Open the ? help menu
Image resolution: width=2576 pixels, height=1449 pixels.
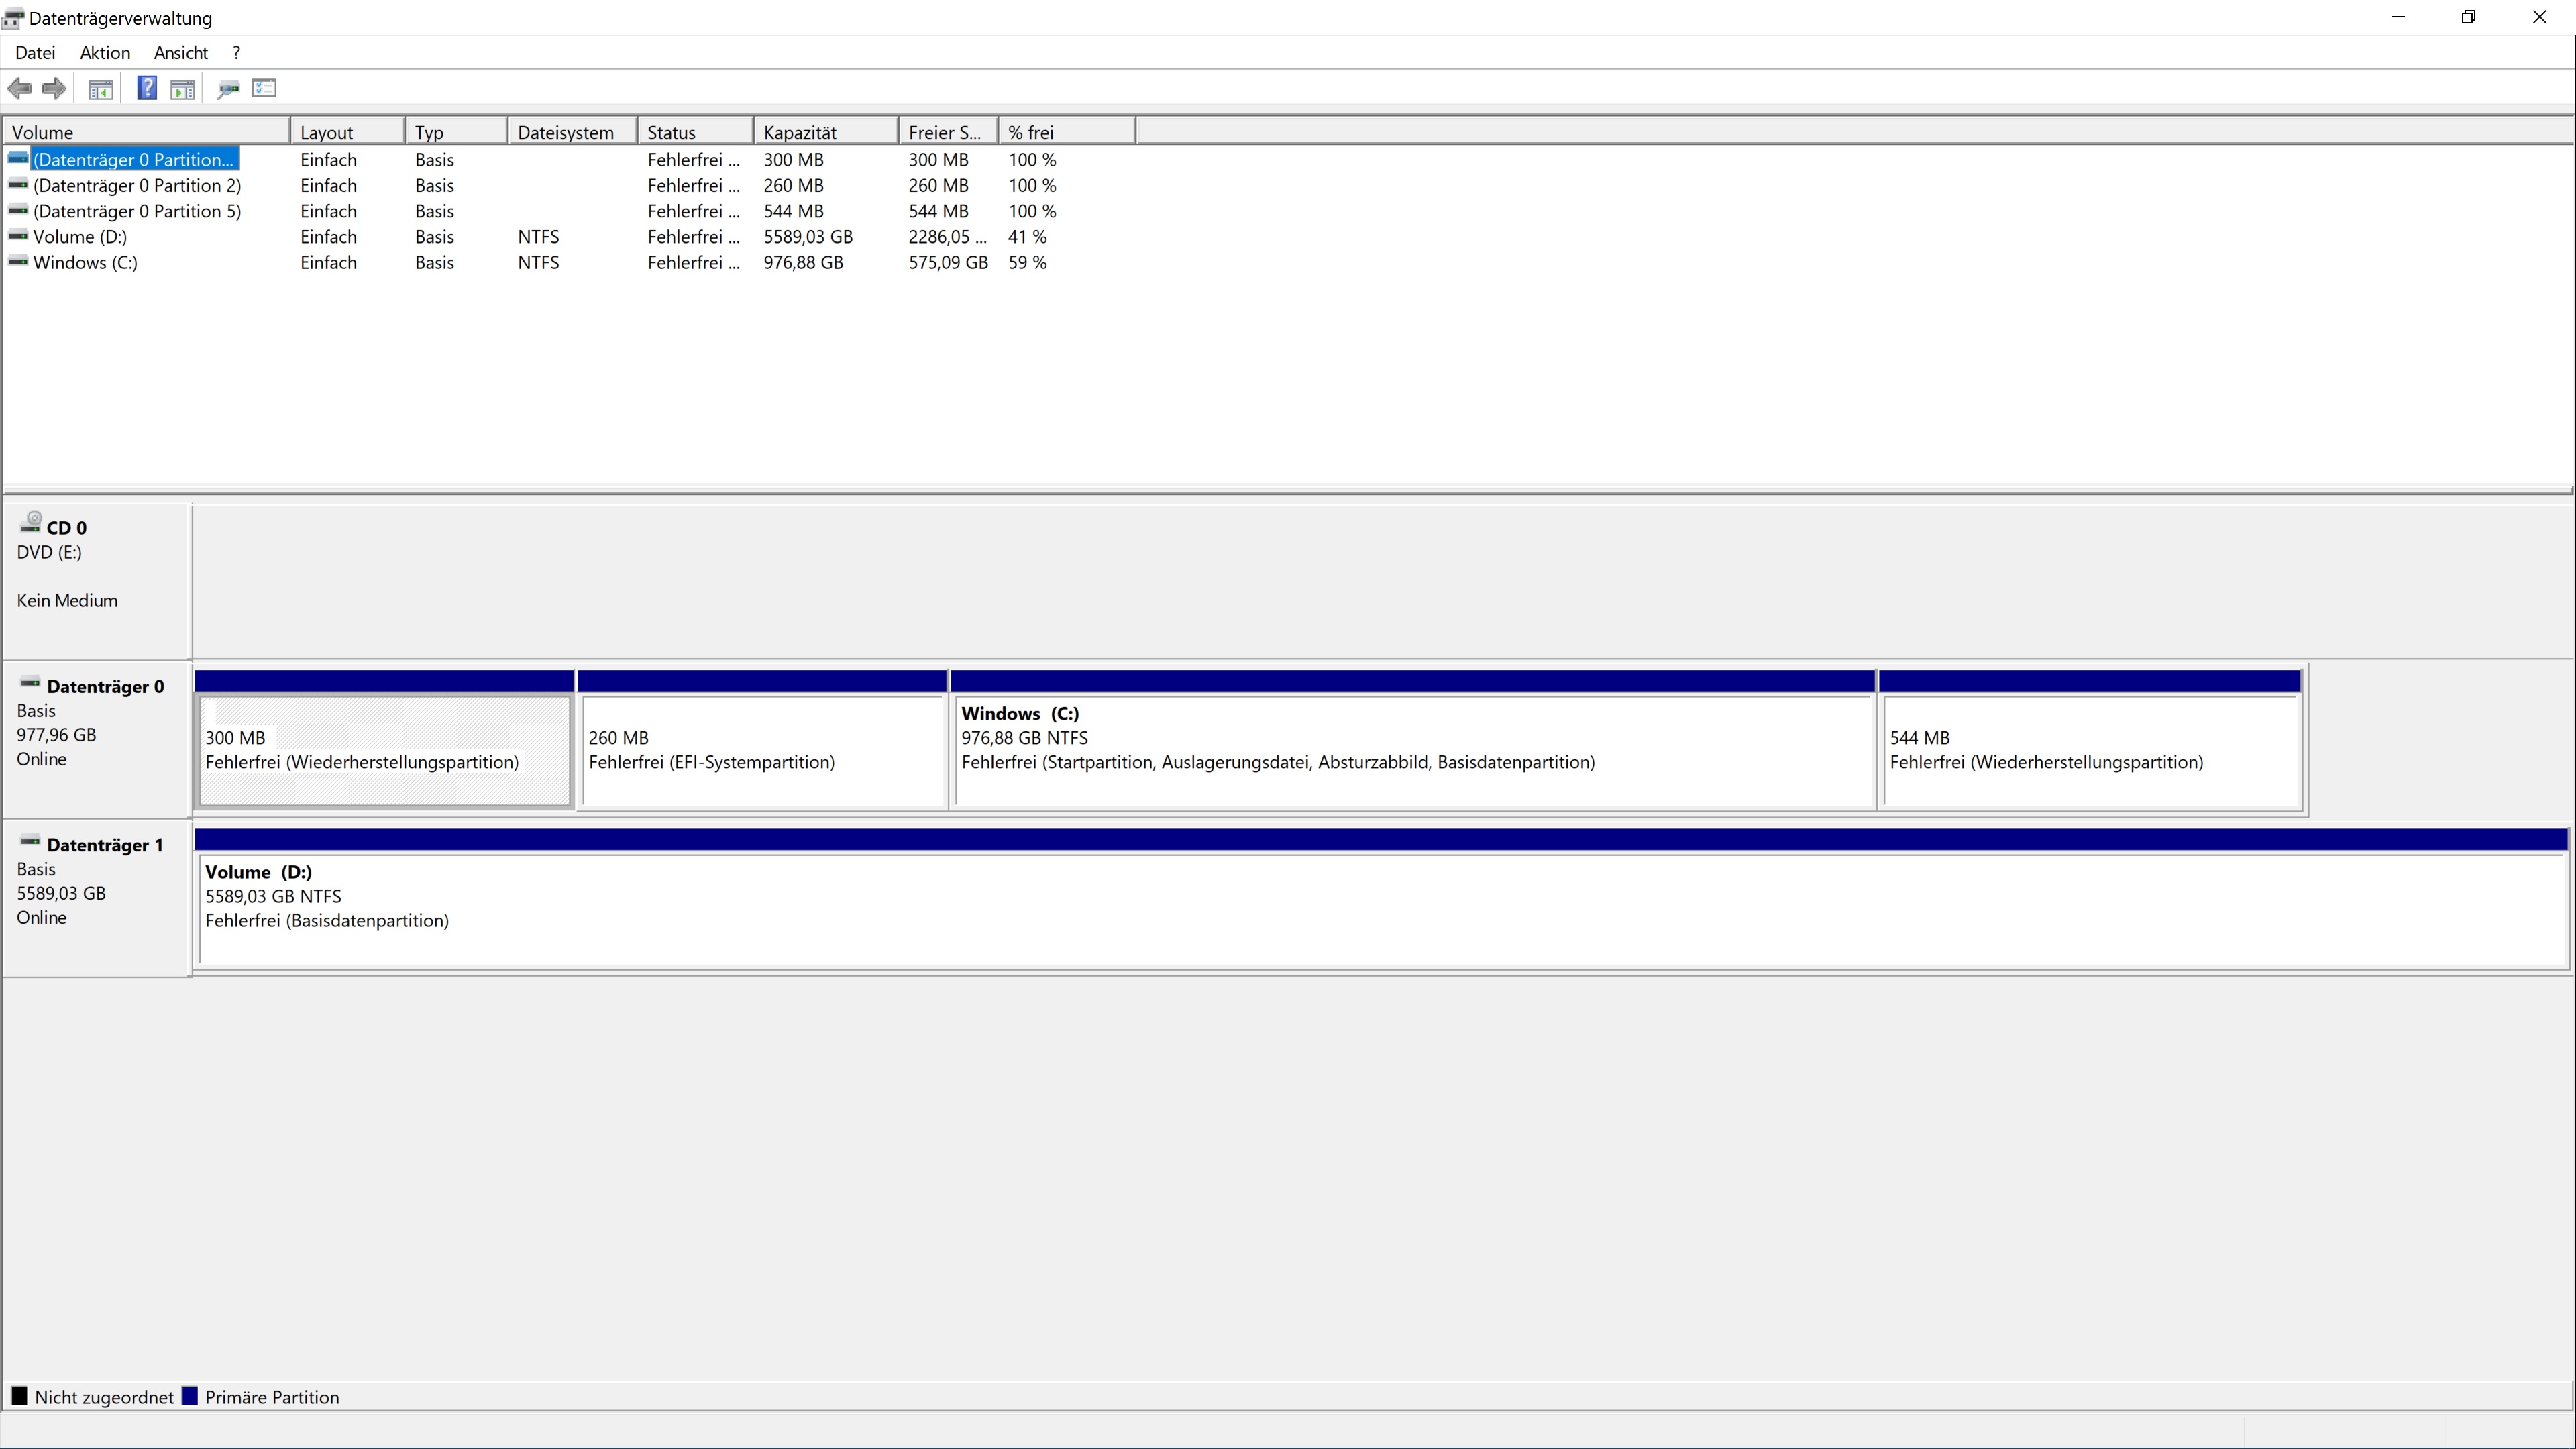[236, 53]
